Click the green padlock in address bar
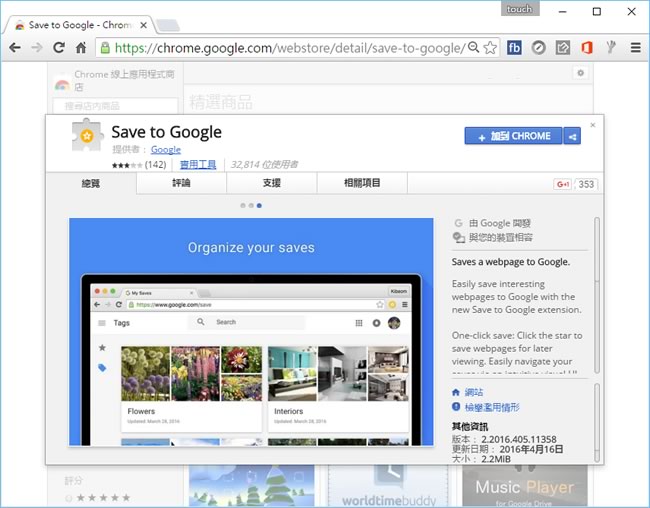This screenshot has width=650, height=508. coord(105,48)
